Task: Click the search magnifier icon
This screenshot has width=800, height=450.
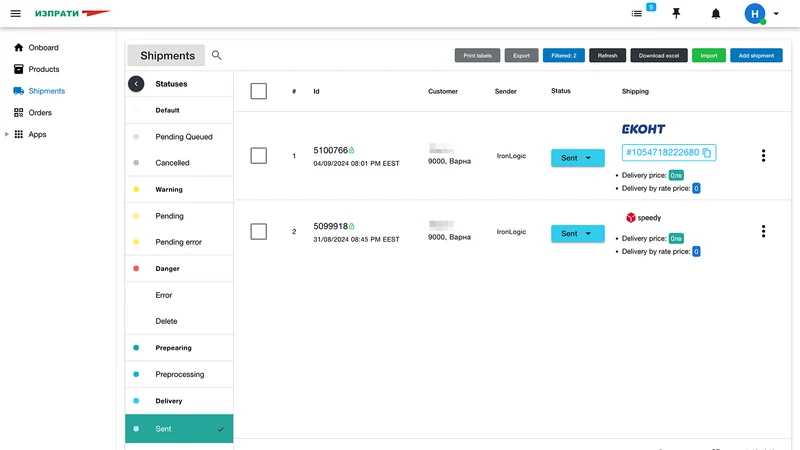Action: [216, 55]
